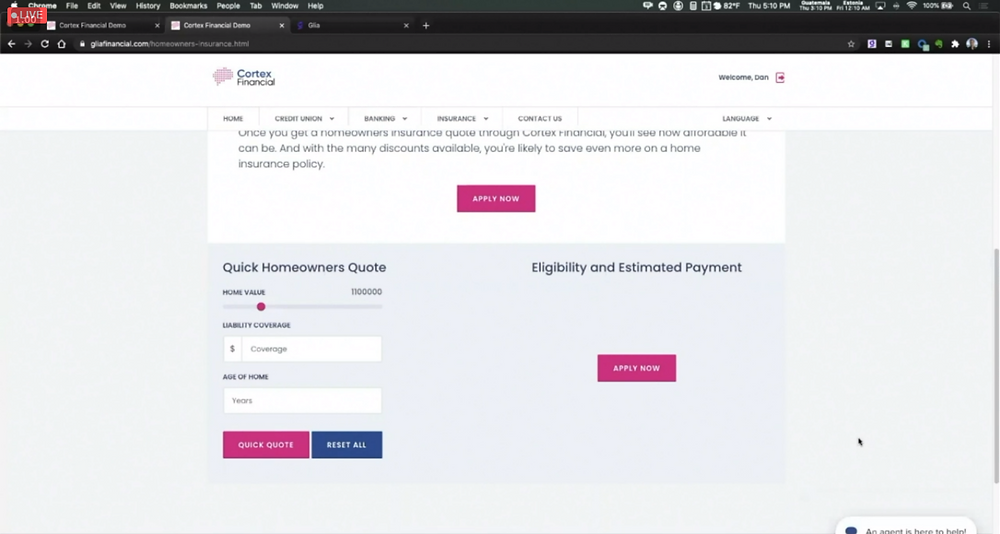
Task: Expand the Insurance dropdown menu
Action: (x=462, y=119)
